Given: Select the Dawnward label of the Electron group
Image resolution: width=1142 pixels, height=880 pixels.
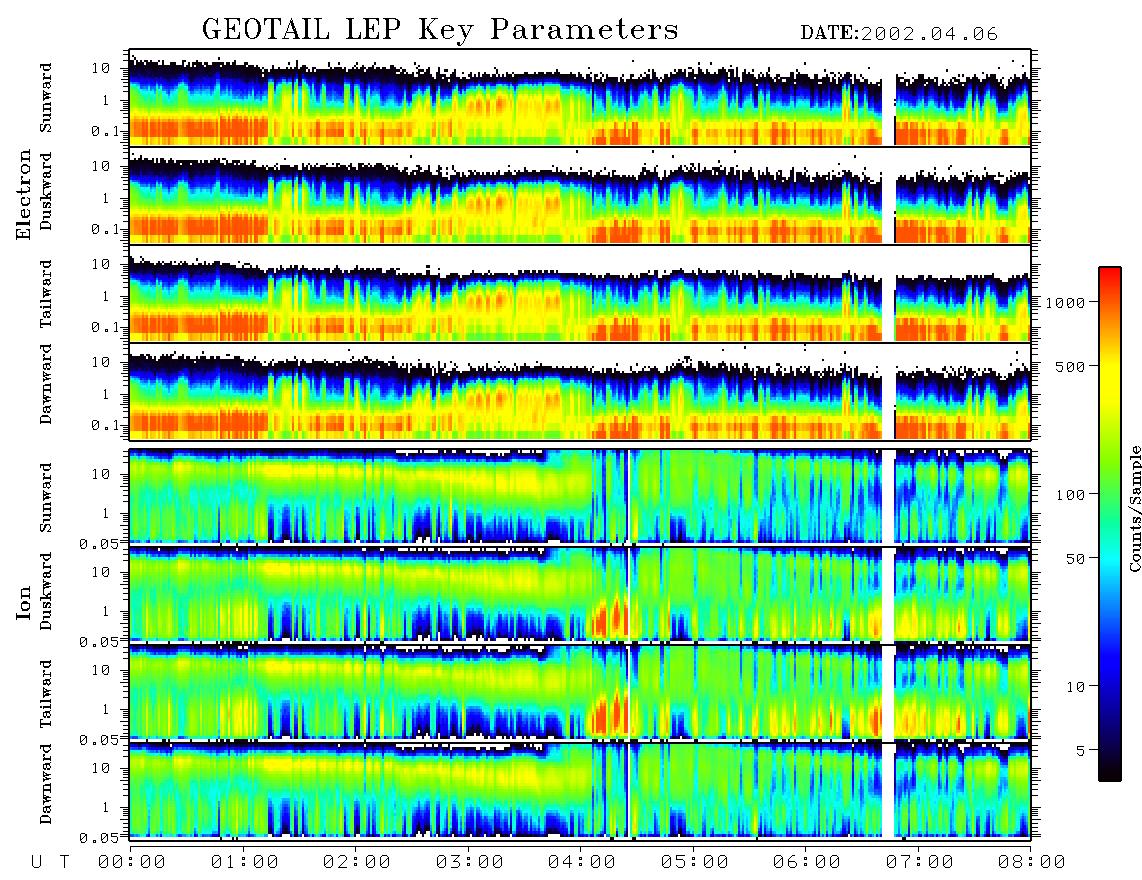Looking at the screenshot, I should tap(46, 384).
